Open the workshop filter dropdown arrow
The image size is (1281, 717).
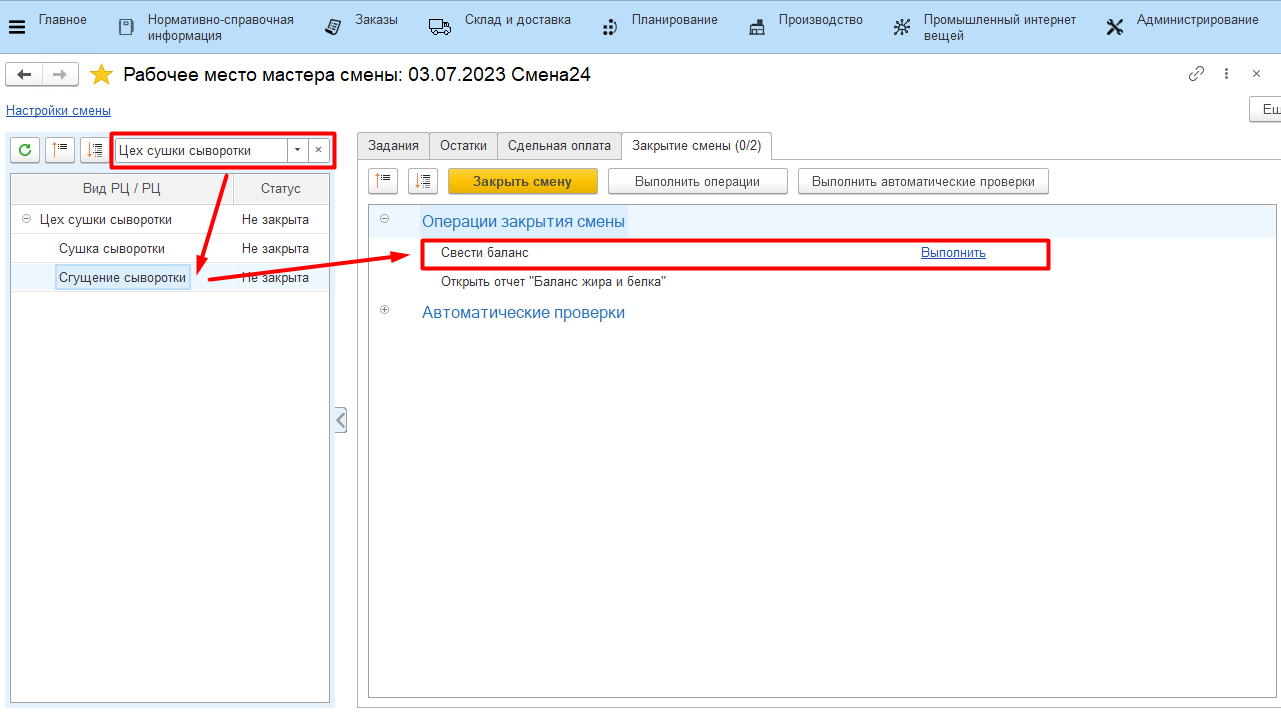click(x=297, y=150)
